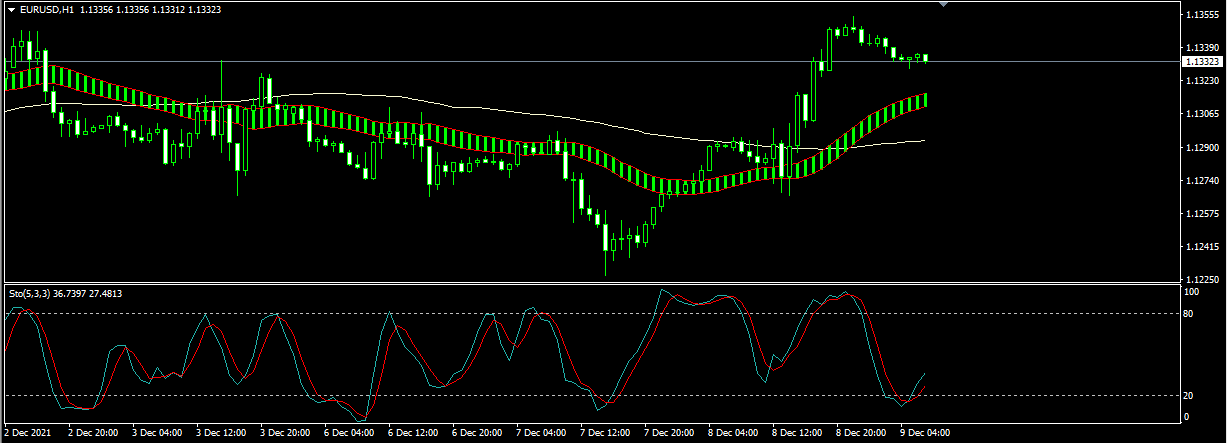This screenshot has width=1227, height=443.
Task: Click stochastic level 20 scale label
Action: [x=1190, y=395]
